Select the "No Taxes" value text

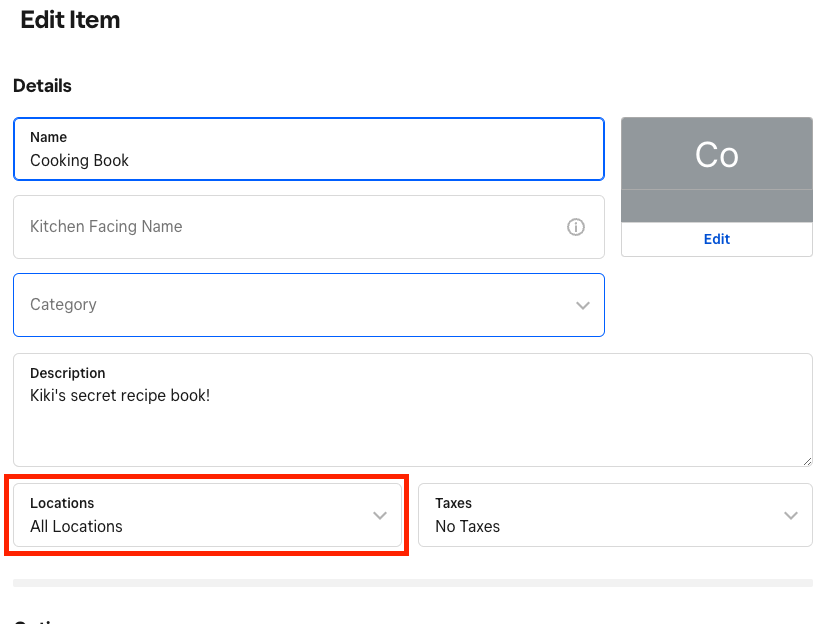467,527
